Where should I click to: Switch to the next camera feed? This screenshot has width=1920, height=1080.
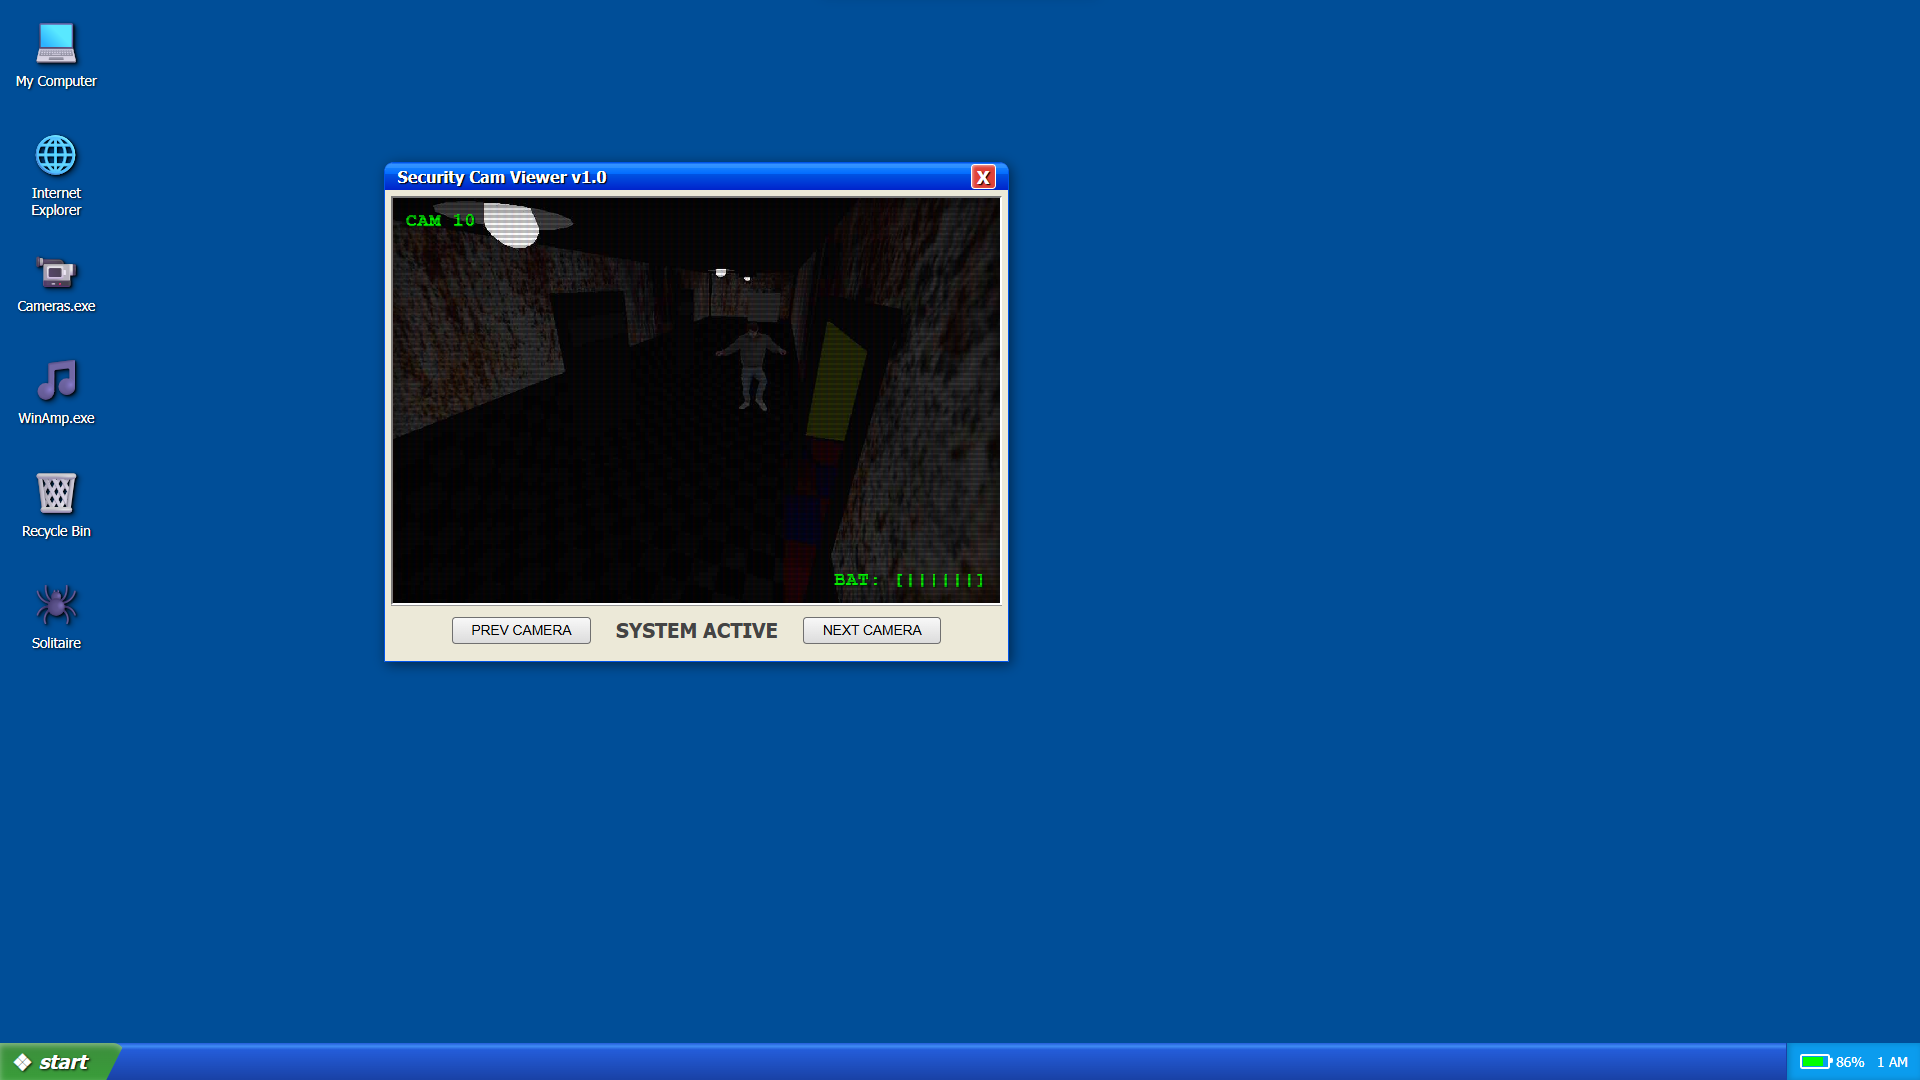click(871, 630)
